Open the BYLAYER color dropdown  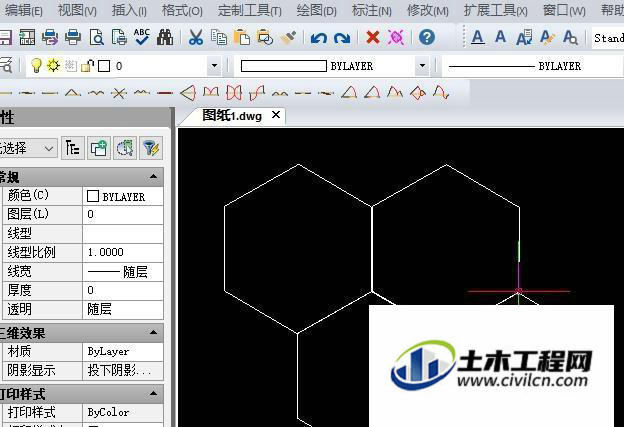click(x=422, y=66)
